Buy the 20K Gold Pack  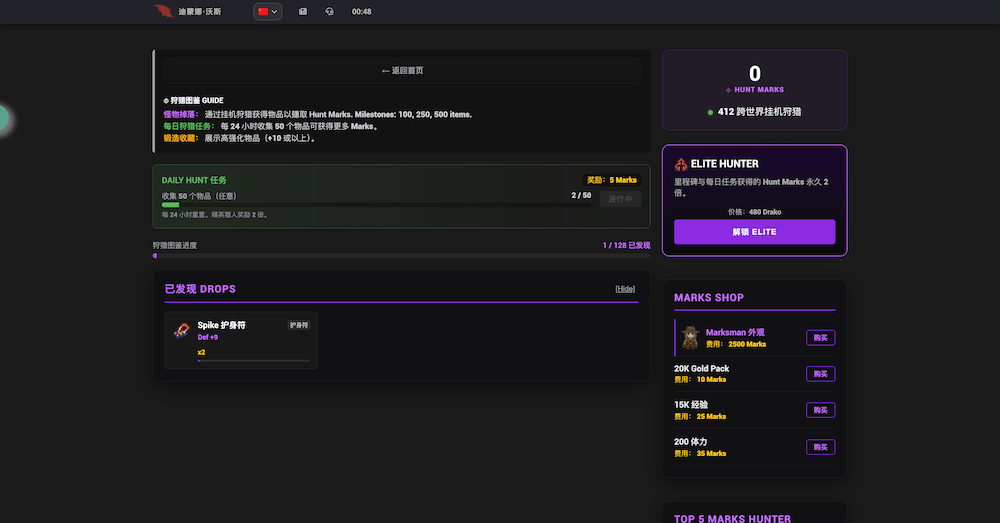pos(820,374)
